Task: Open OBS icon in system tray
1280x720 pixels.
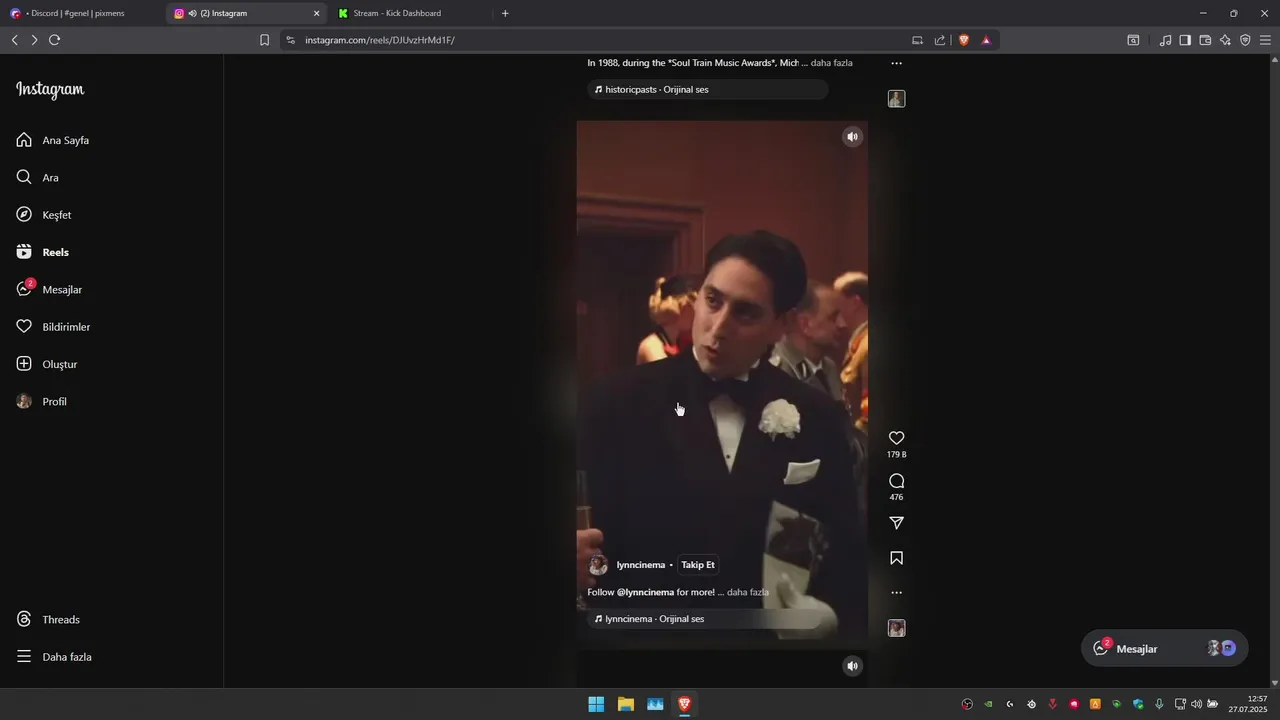Action: tap(967, 704)
